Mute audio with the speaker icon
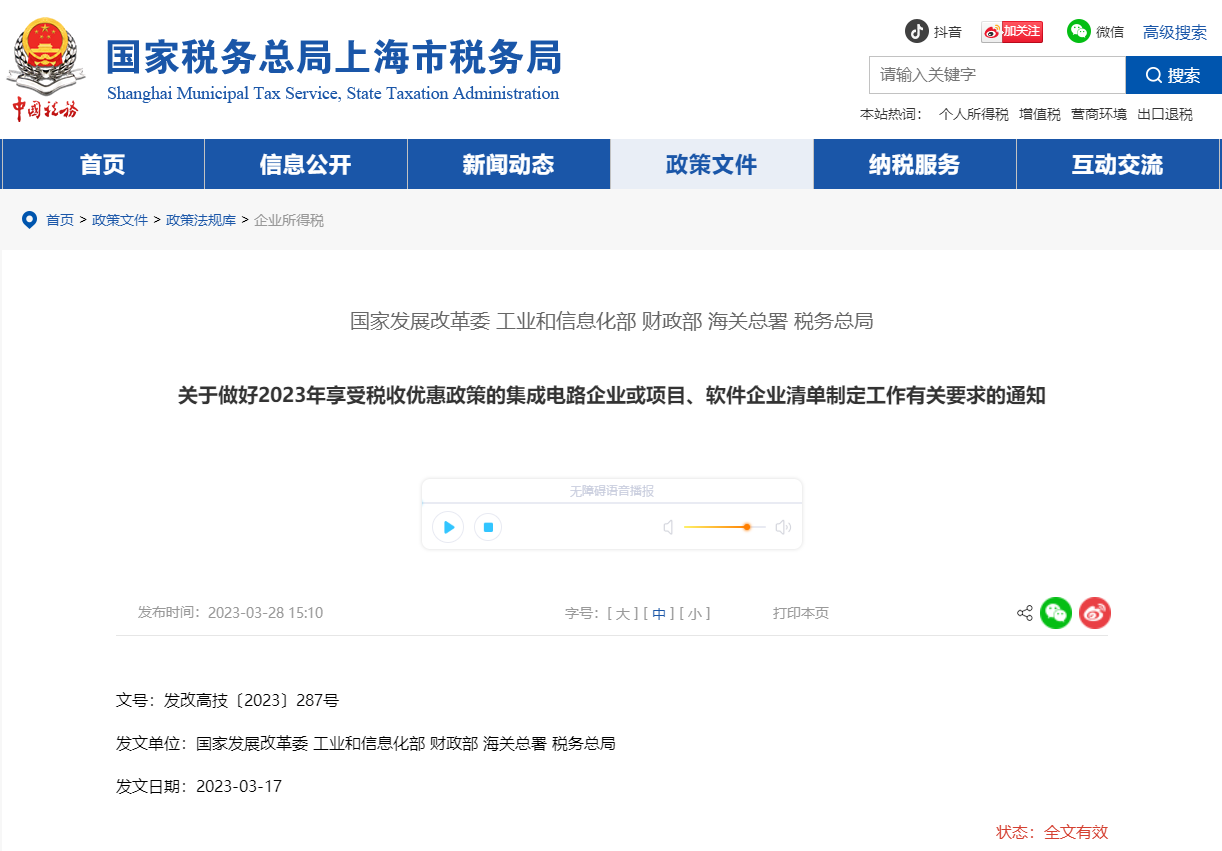Viewport: 1222px width, 851px height. [x=667, y=527]
